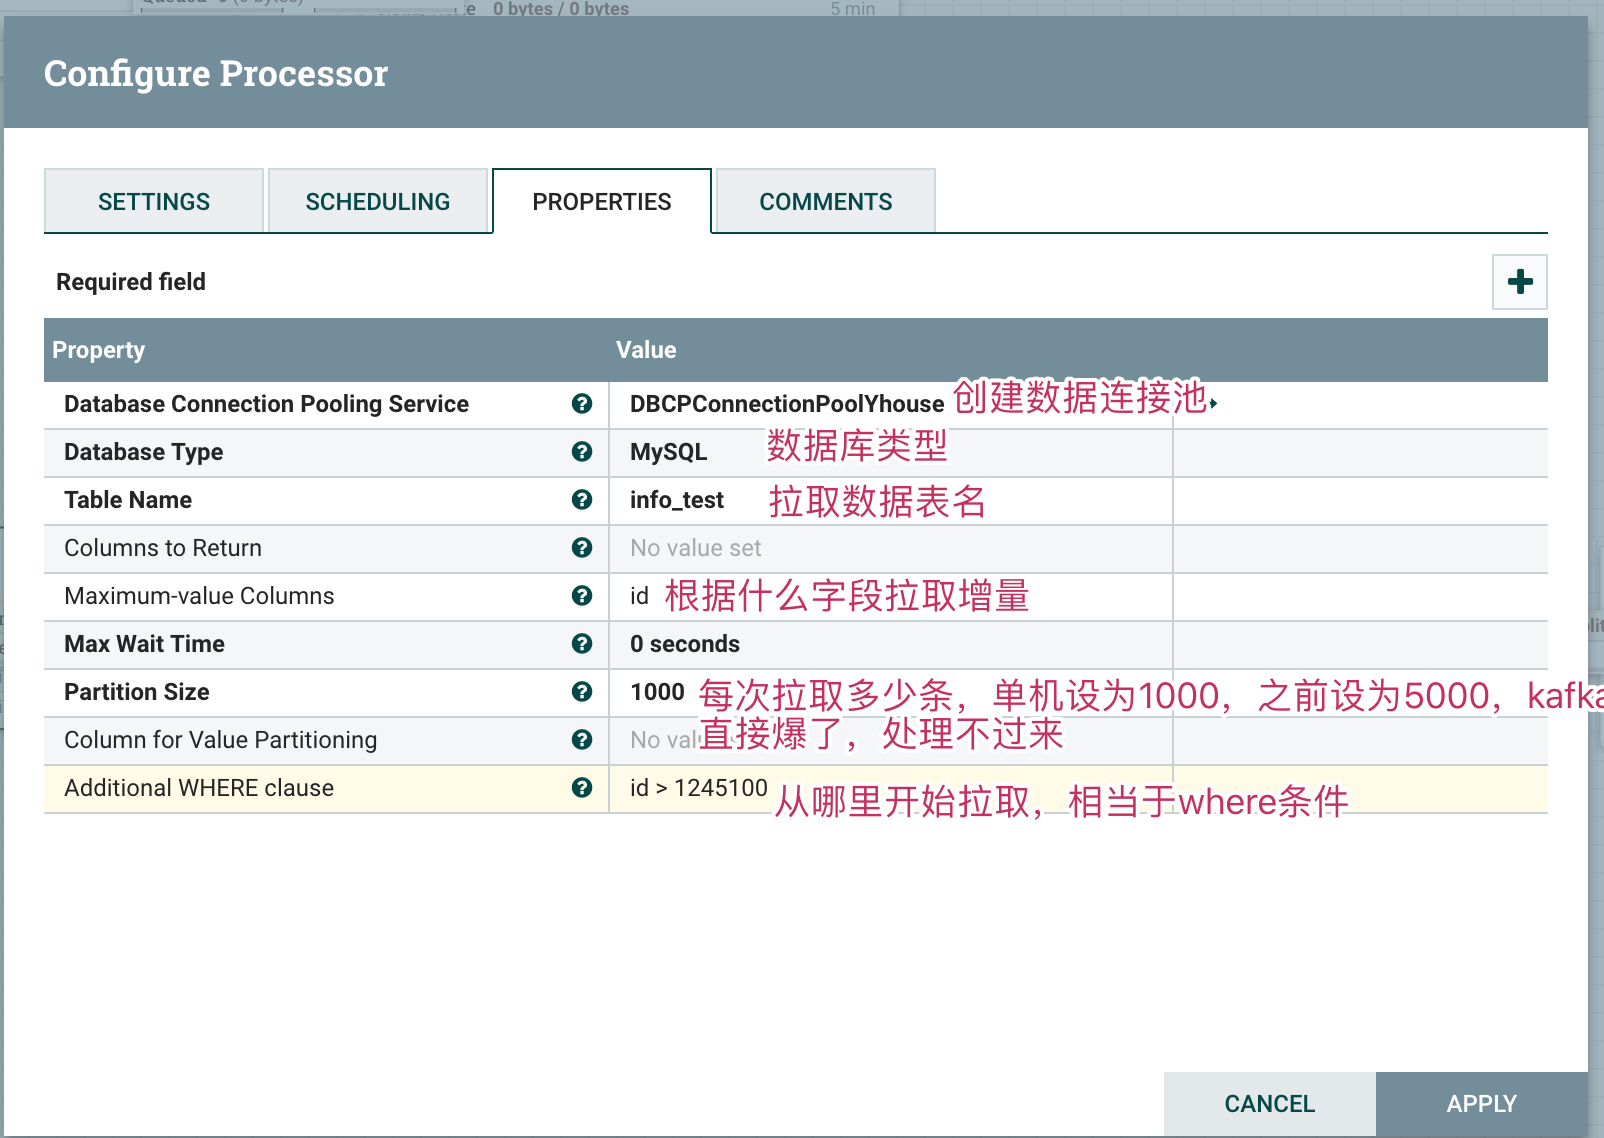Screen dimensions: 1604x1138
Task: Click help icon beside Max Wait Time
Action: [x=582, y=643]
